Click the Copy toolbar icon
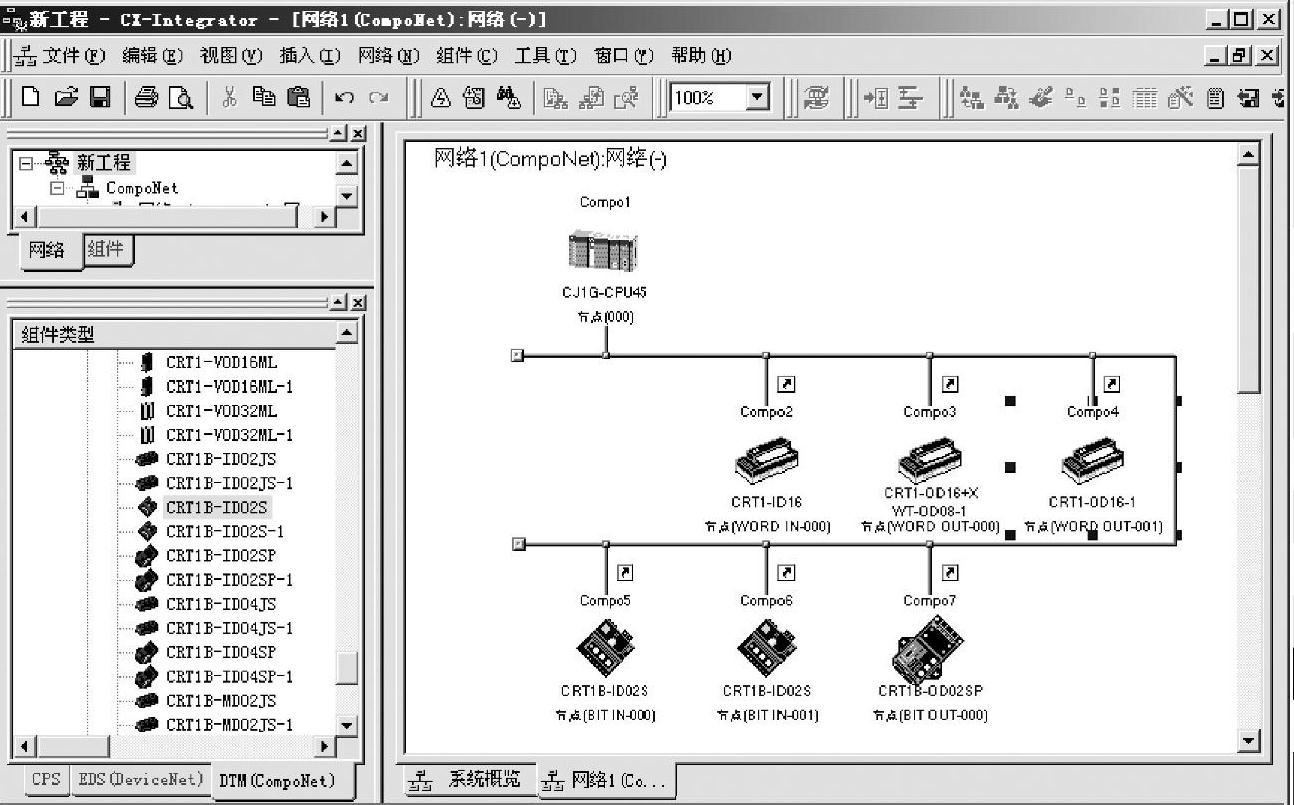 click(264, 97)
